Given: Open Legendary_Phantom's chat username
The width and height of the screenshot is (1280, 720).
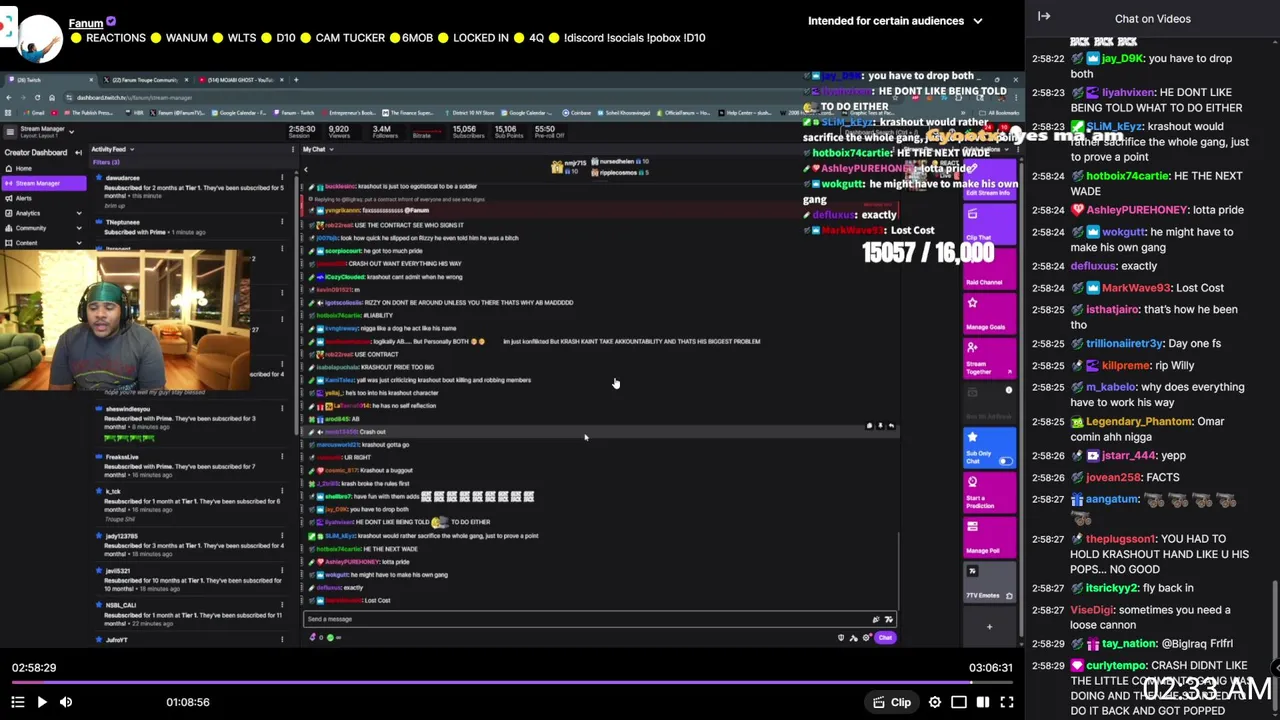Looking at the screenshot, I should tap(1138, 422).
